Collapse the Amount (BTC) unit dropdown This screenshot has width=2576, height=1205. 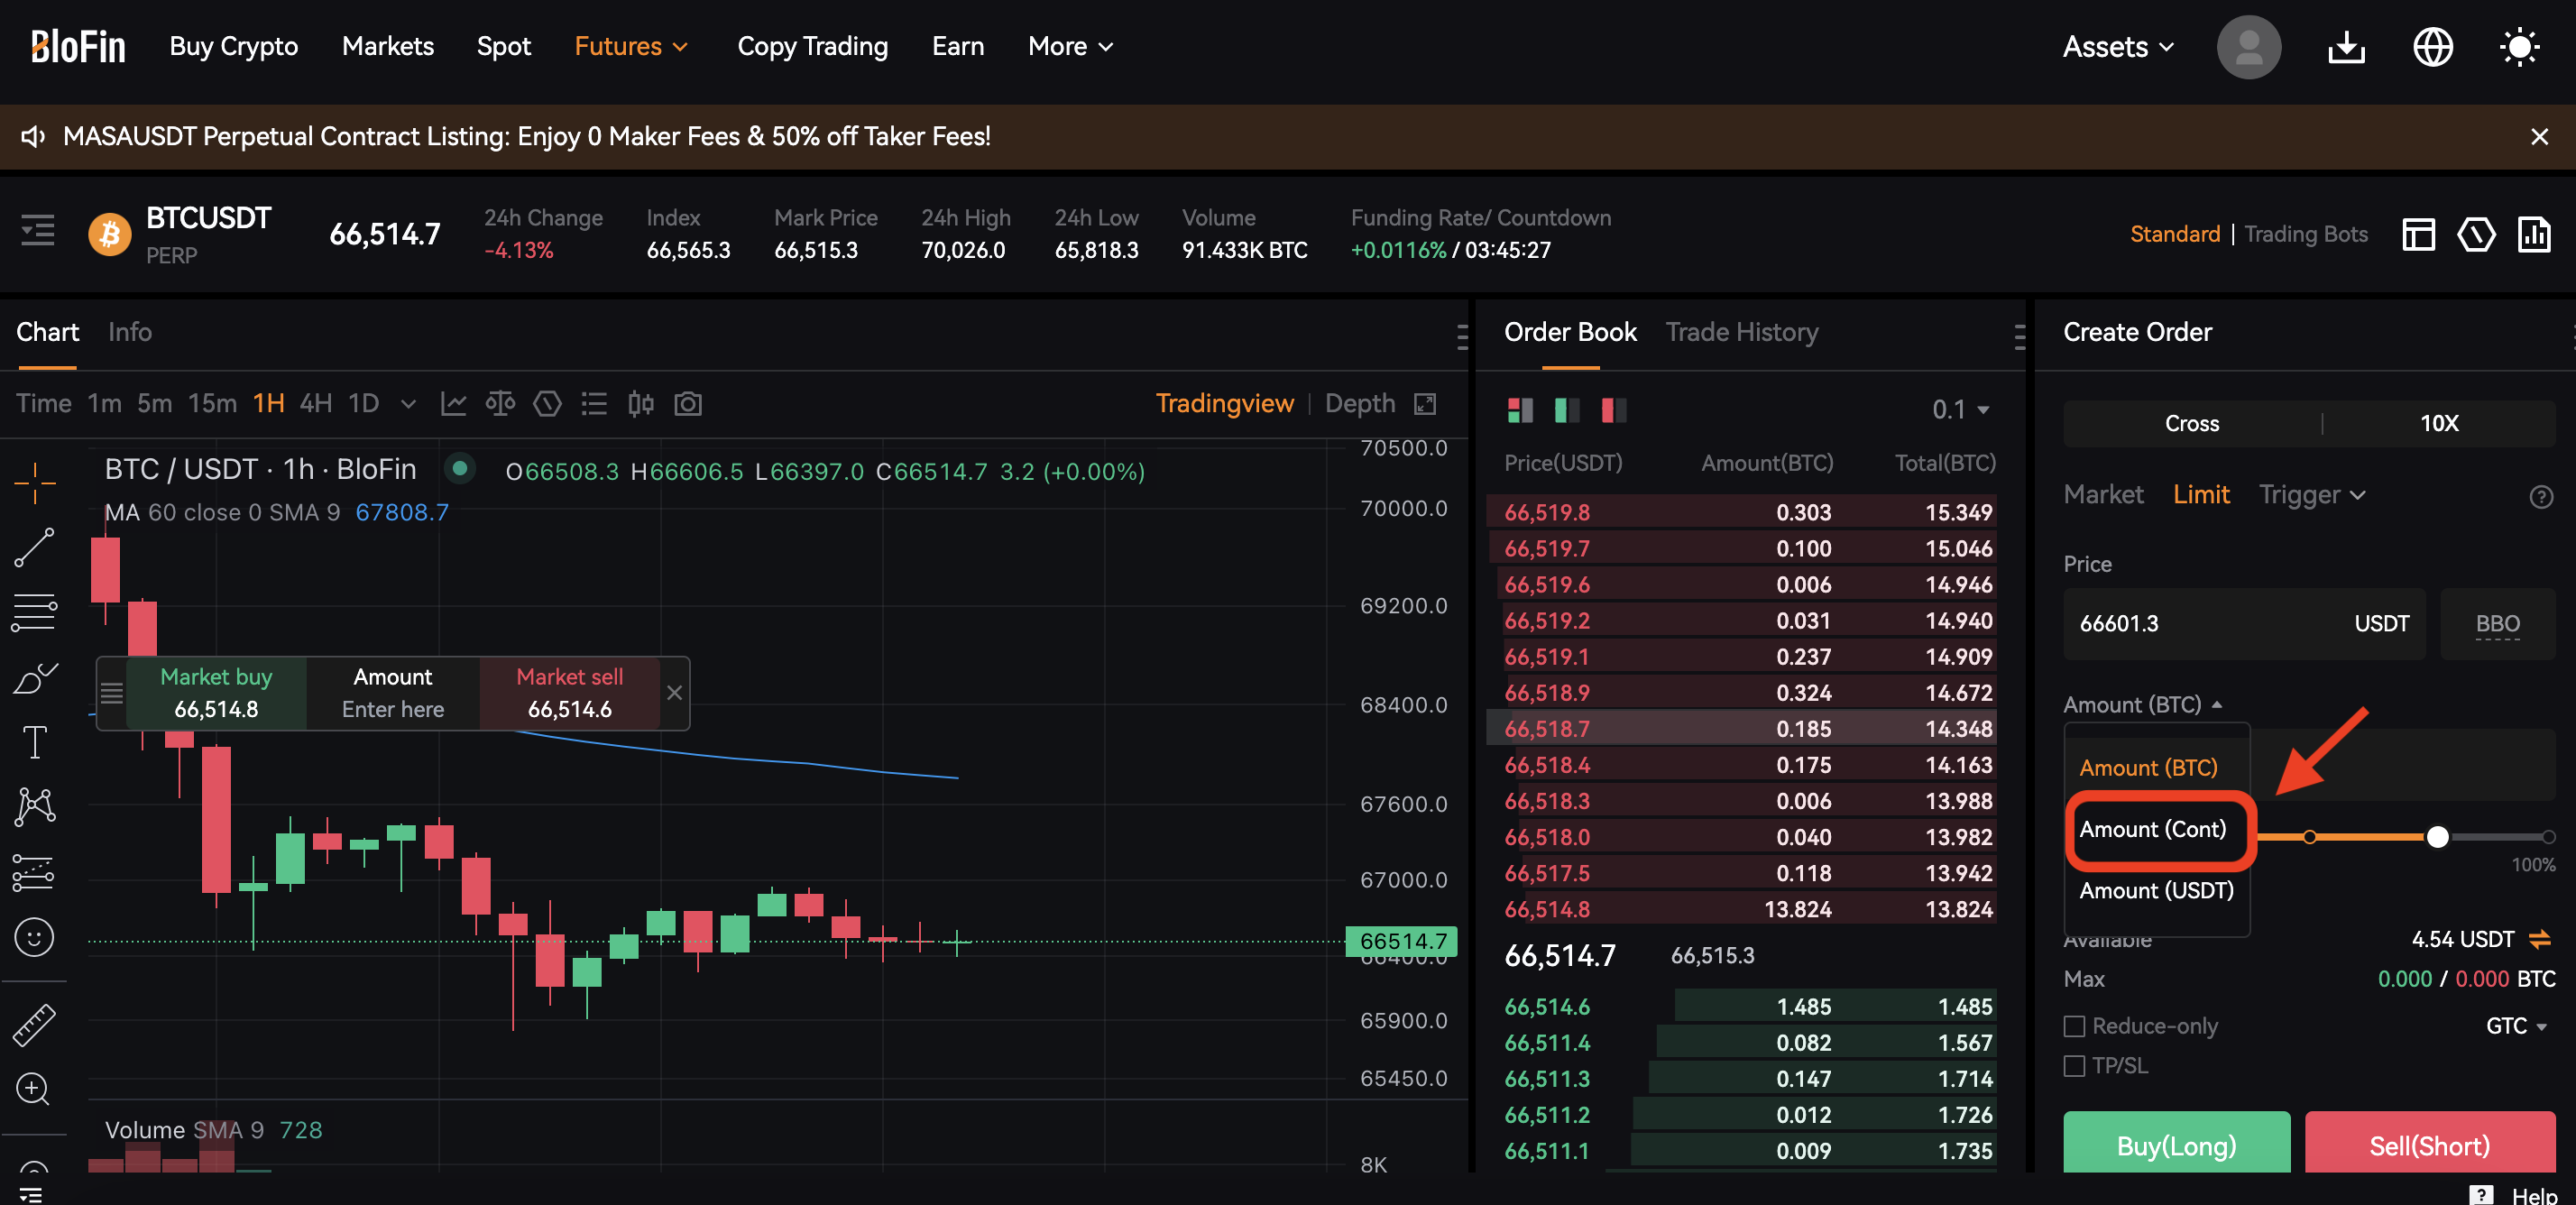click(x=2142, y=705)
